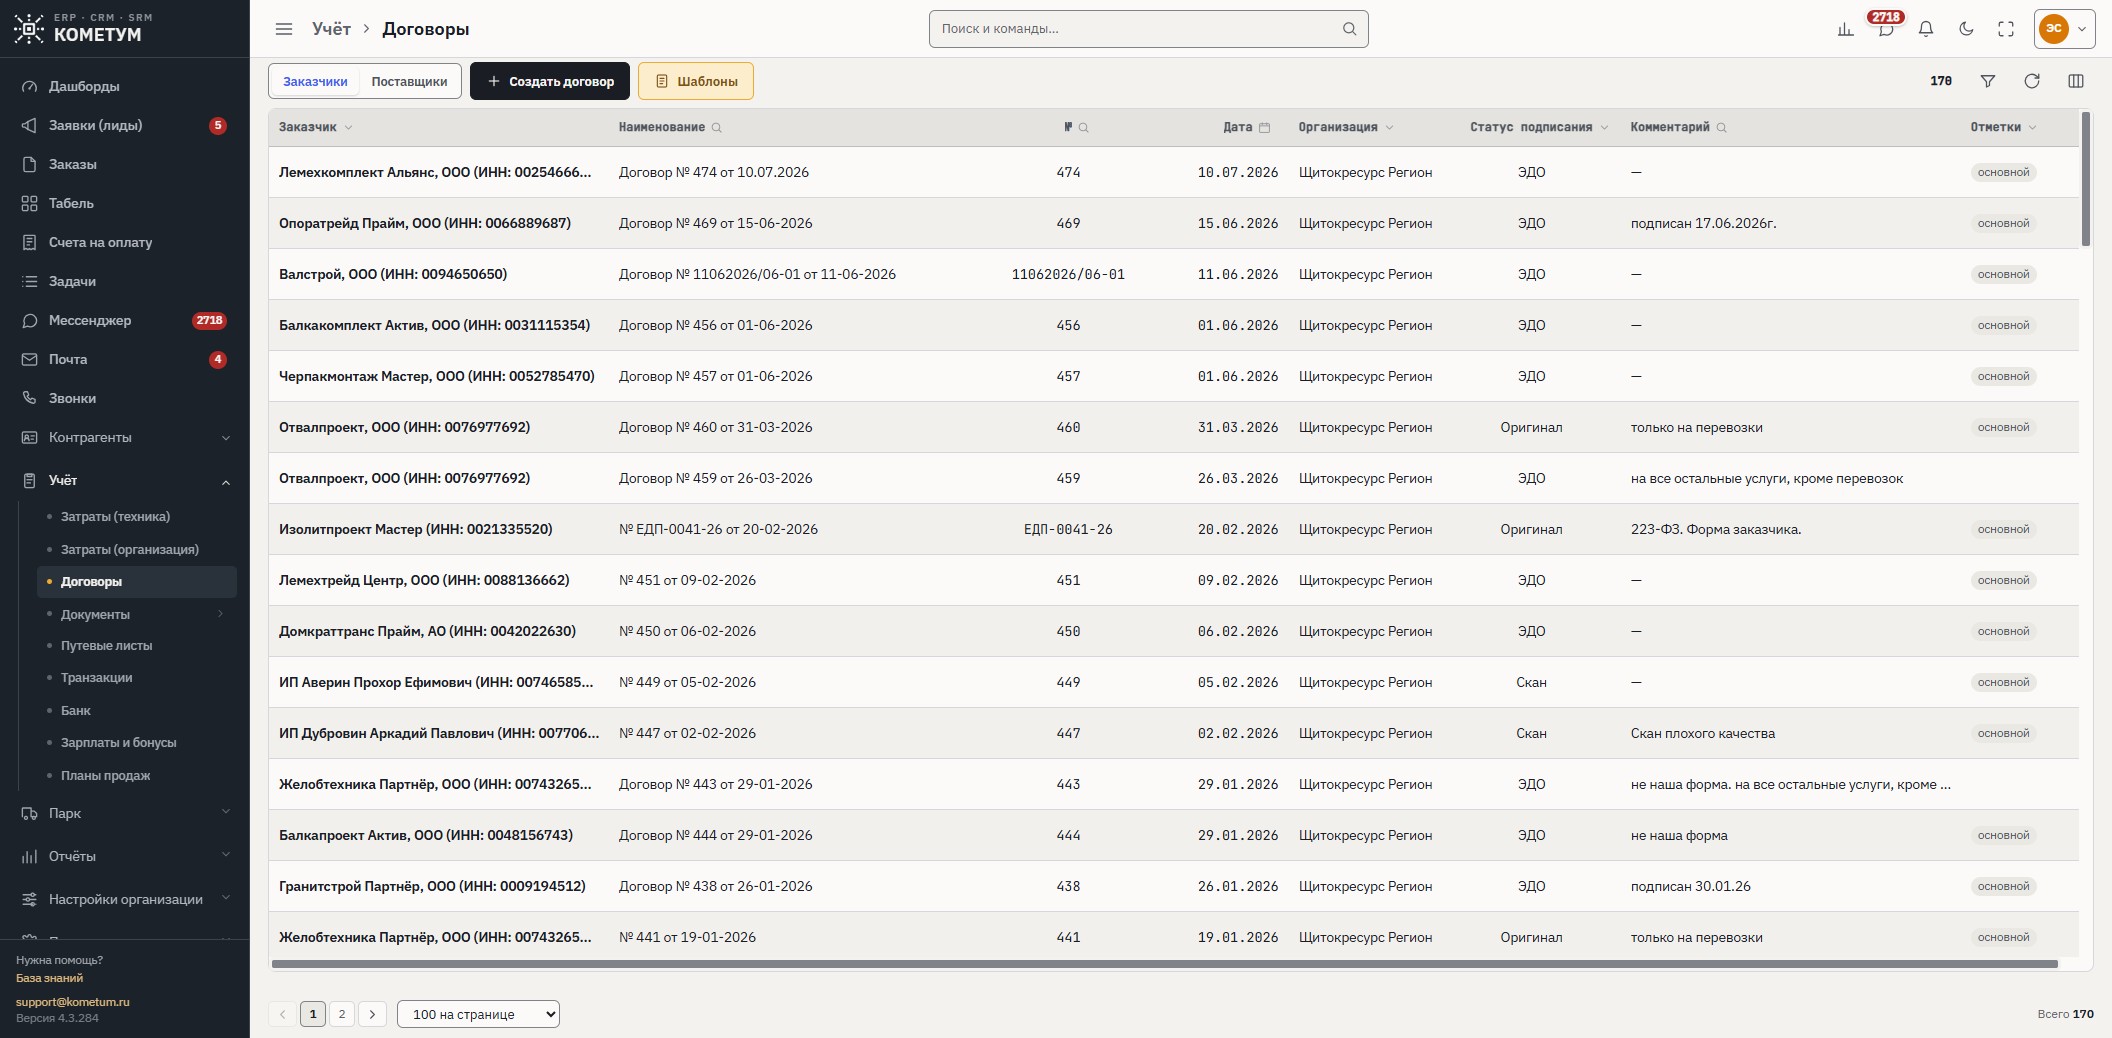Viewport: 2112px width, 1038px height.
Task: Toggle the hamburger sidebar menu icon
Action: (x=284, y=29)
